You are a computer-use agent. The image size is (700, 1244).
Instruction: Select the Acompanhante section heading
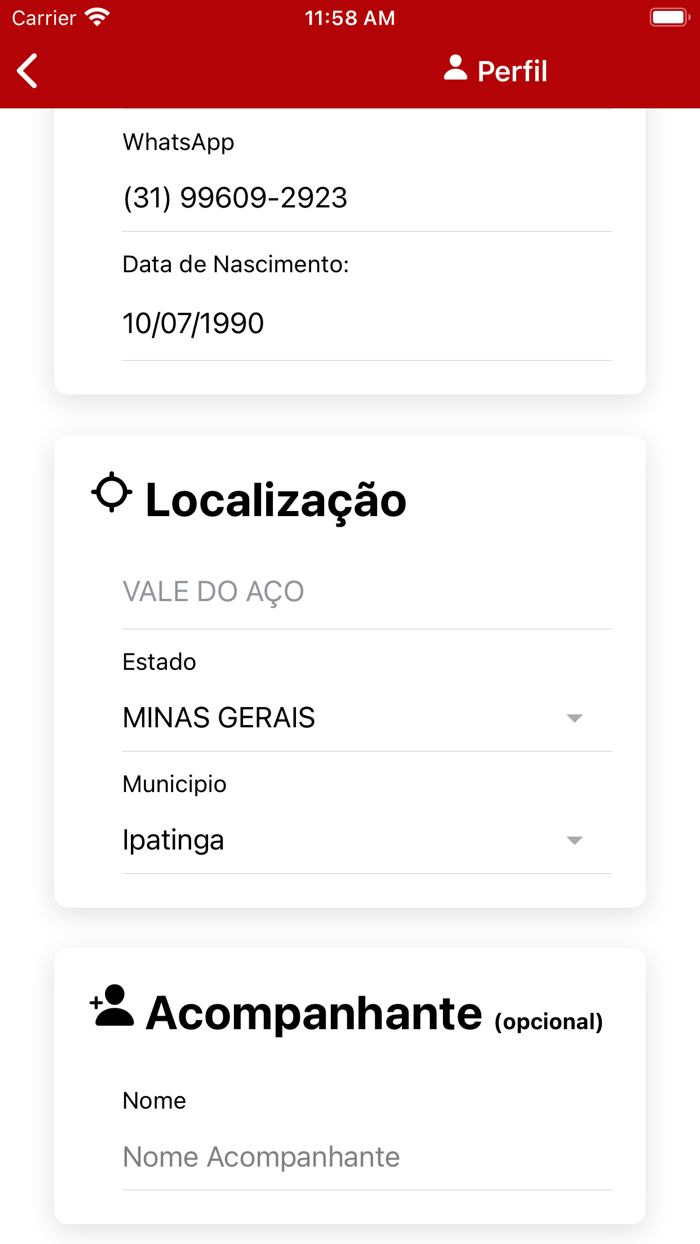click(x=313, y=1012)
